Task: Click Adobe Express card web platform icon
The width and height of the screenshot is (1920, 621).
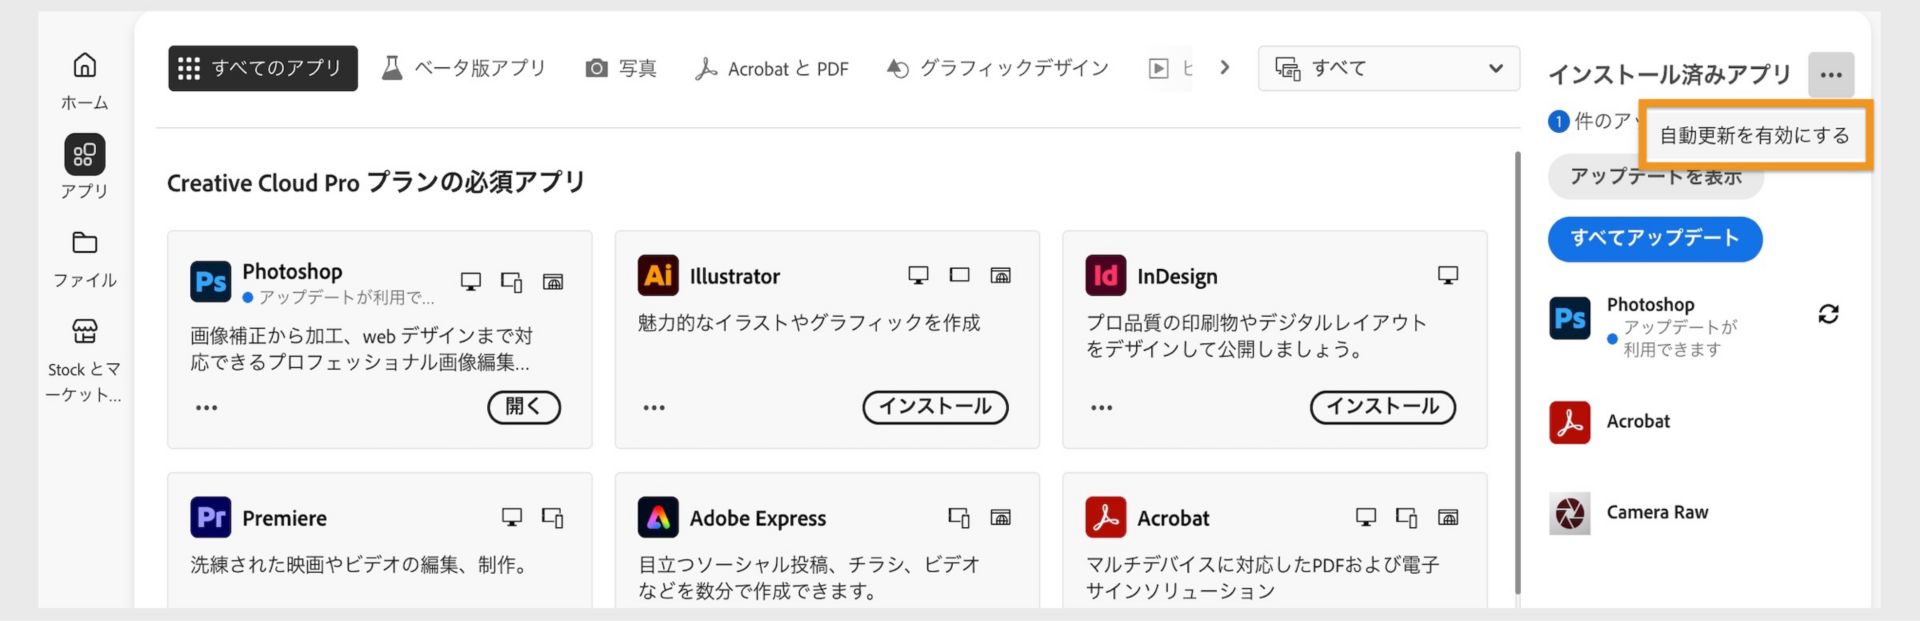Action: point(1000,517)
